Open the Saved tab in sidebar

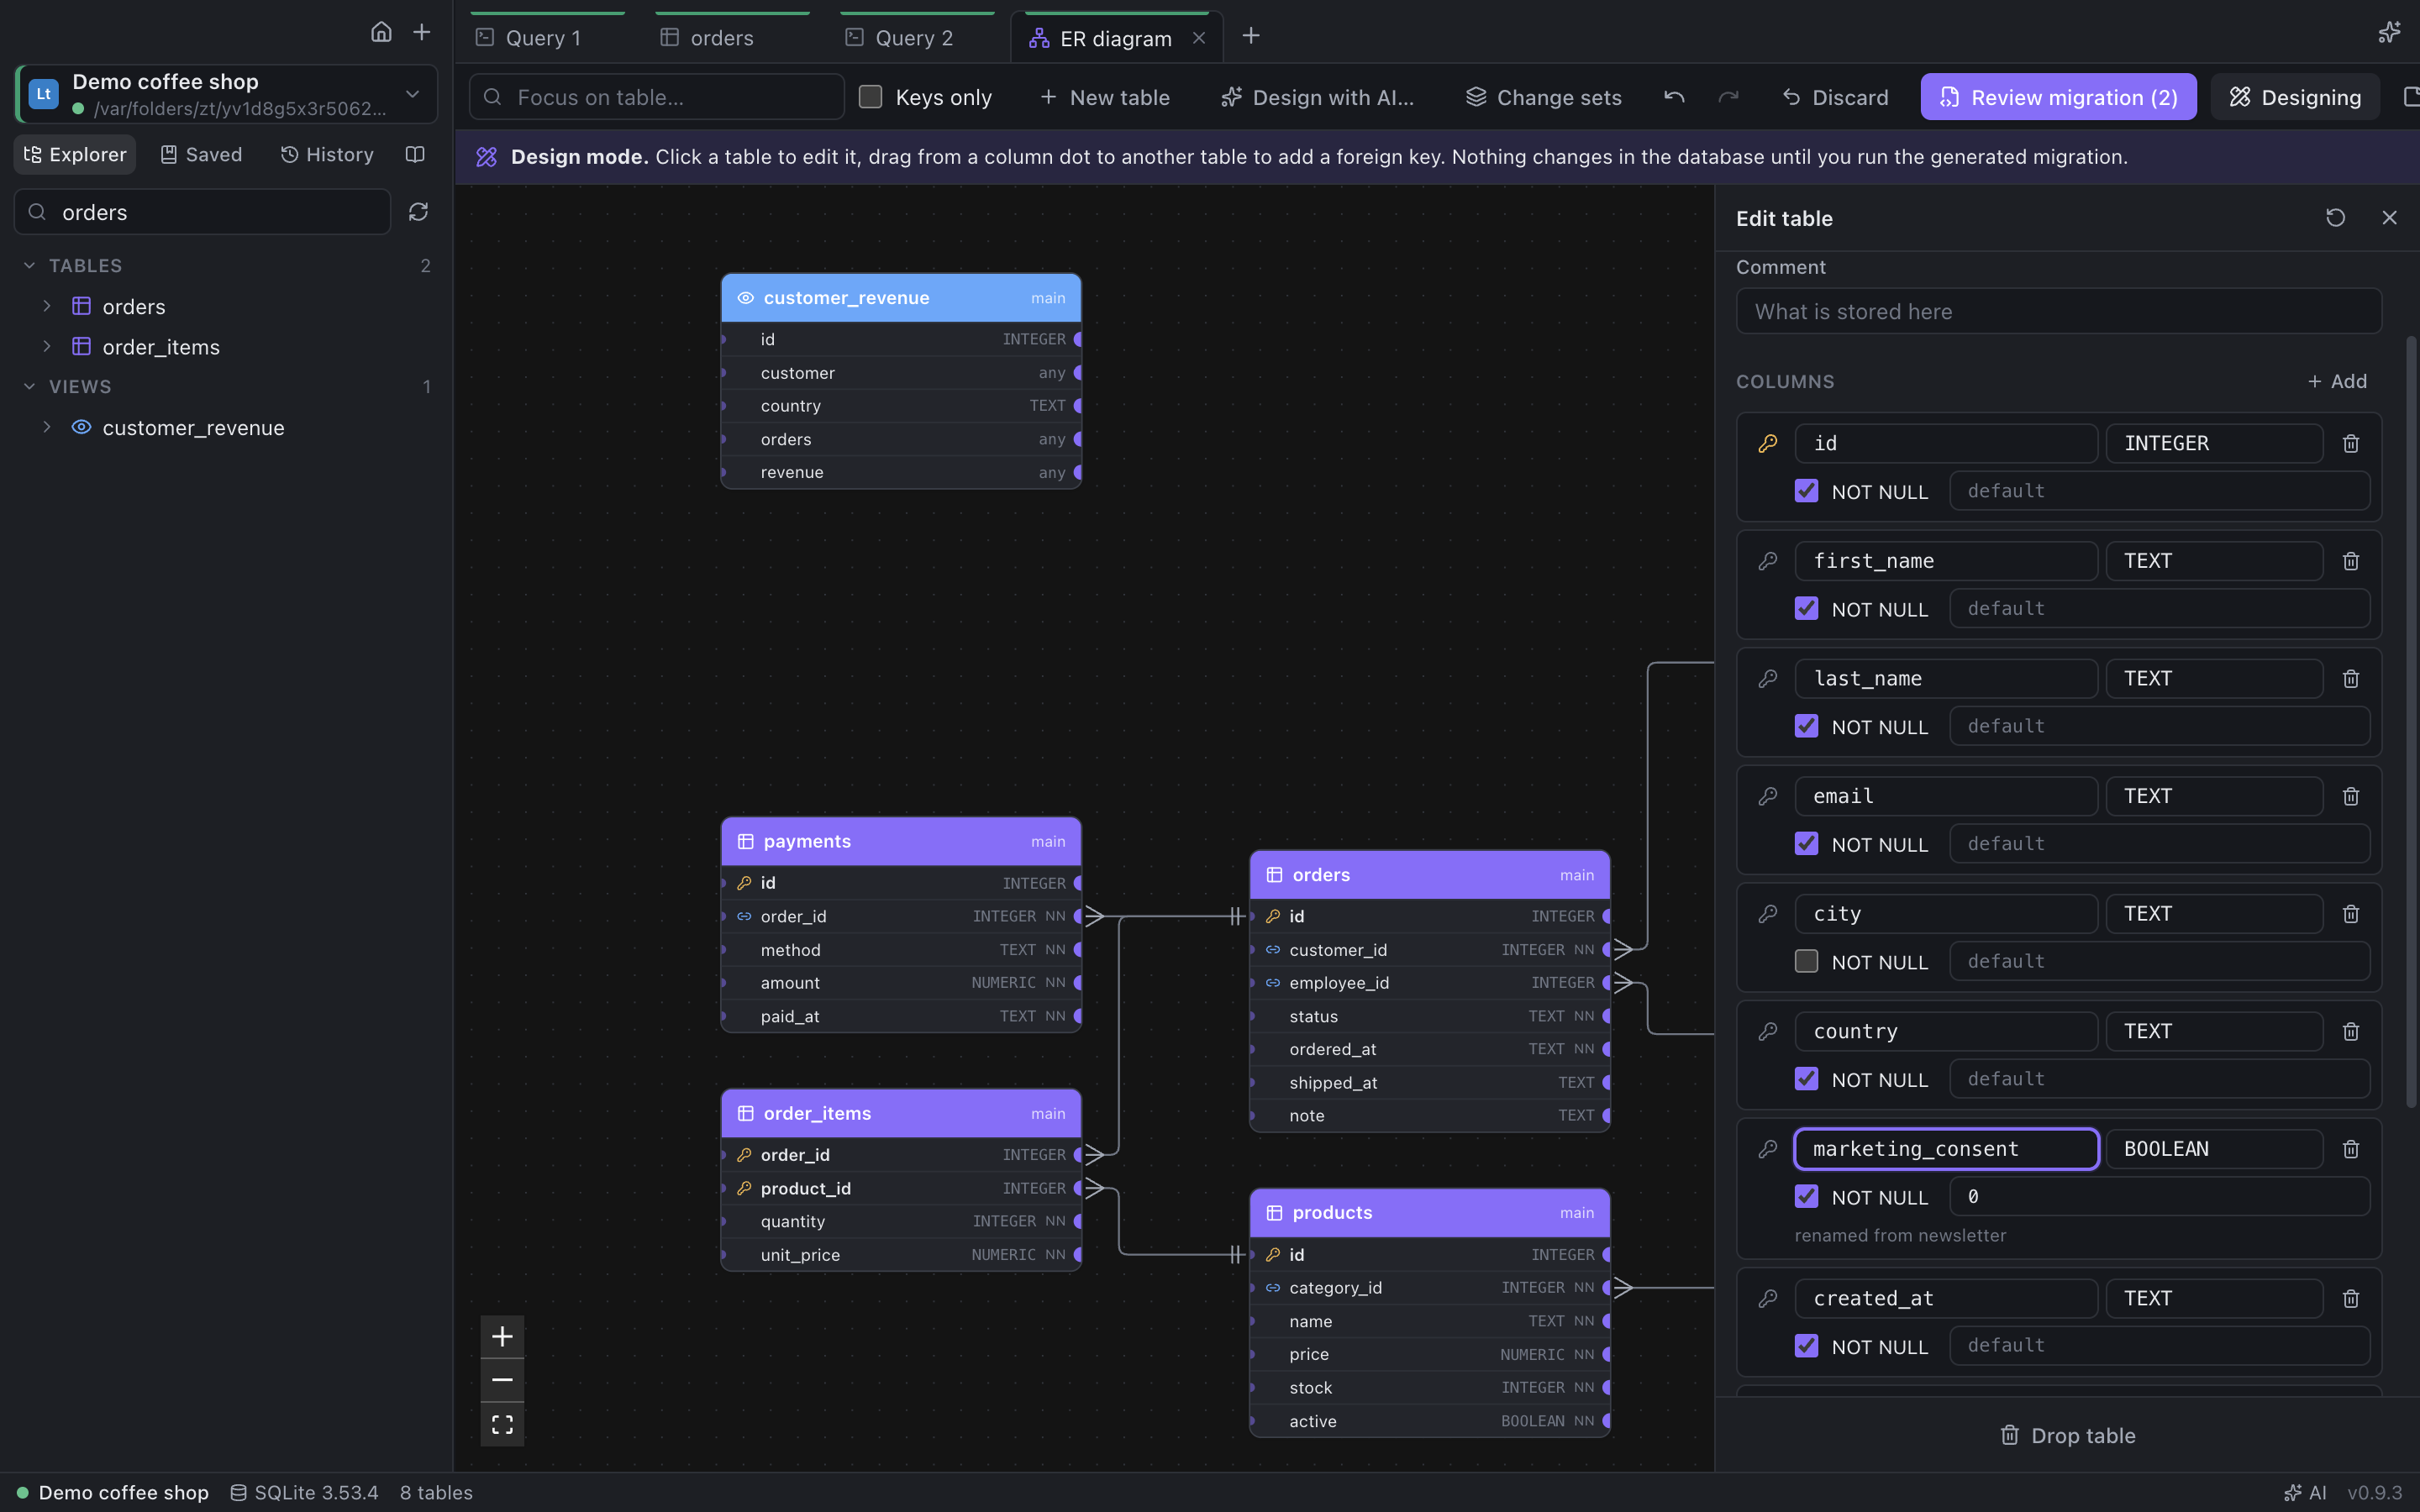tap(201, 154)
